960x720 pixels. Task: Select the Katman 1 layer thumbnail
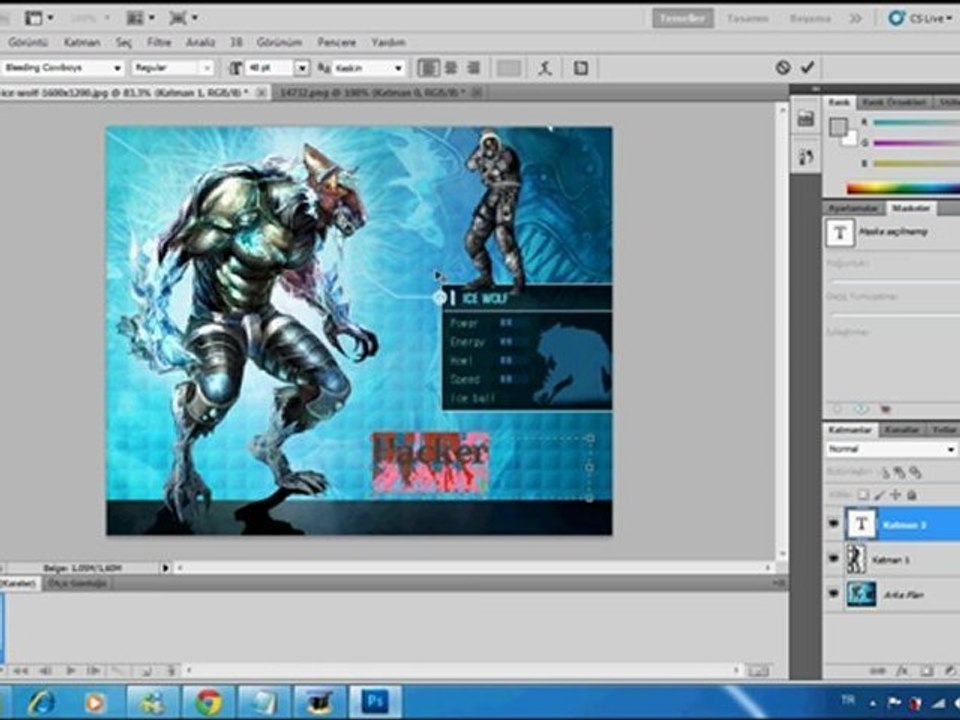click(856, 560)
